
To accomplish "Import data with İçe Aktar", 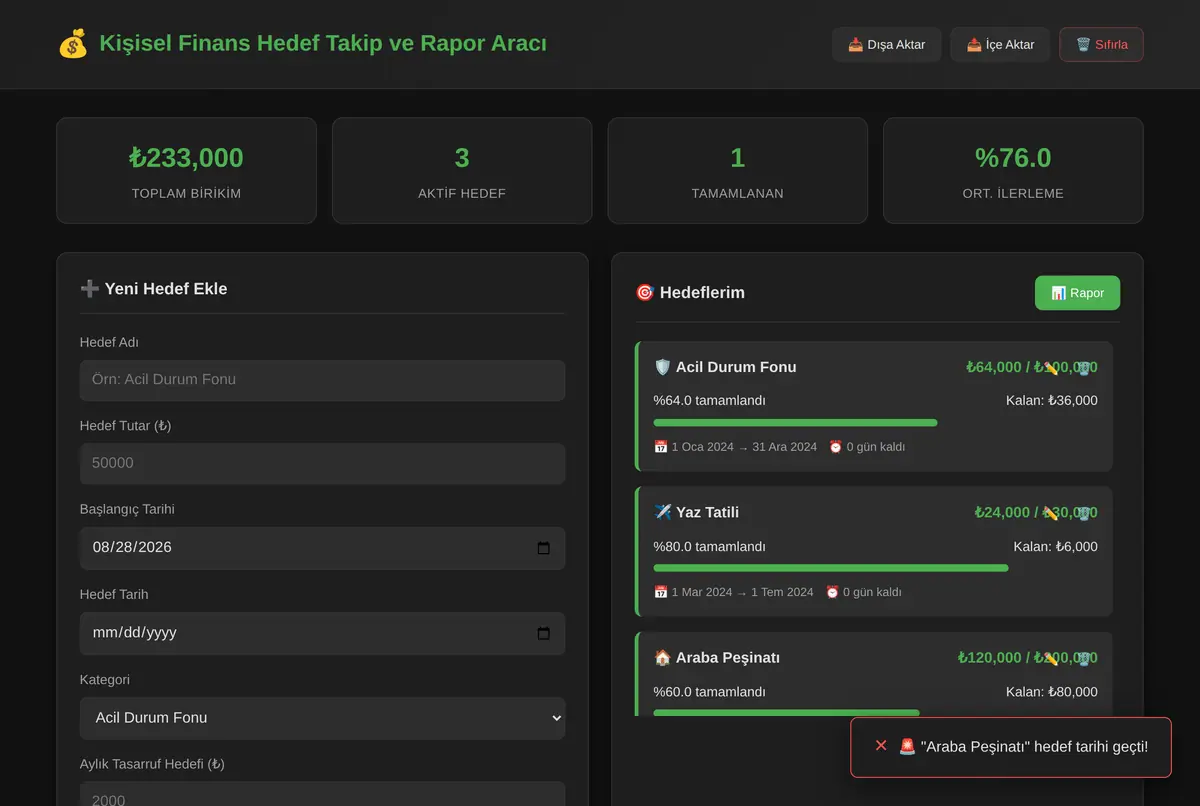I will coord(1000,45).
